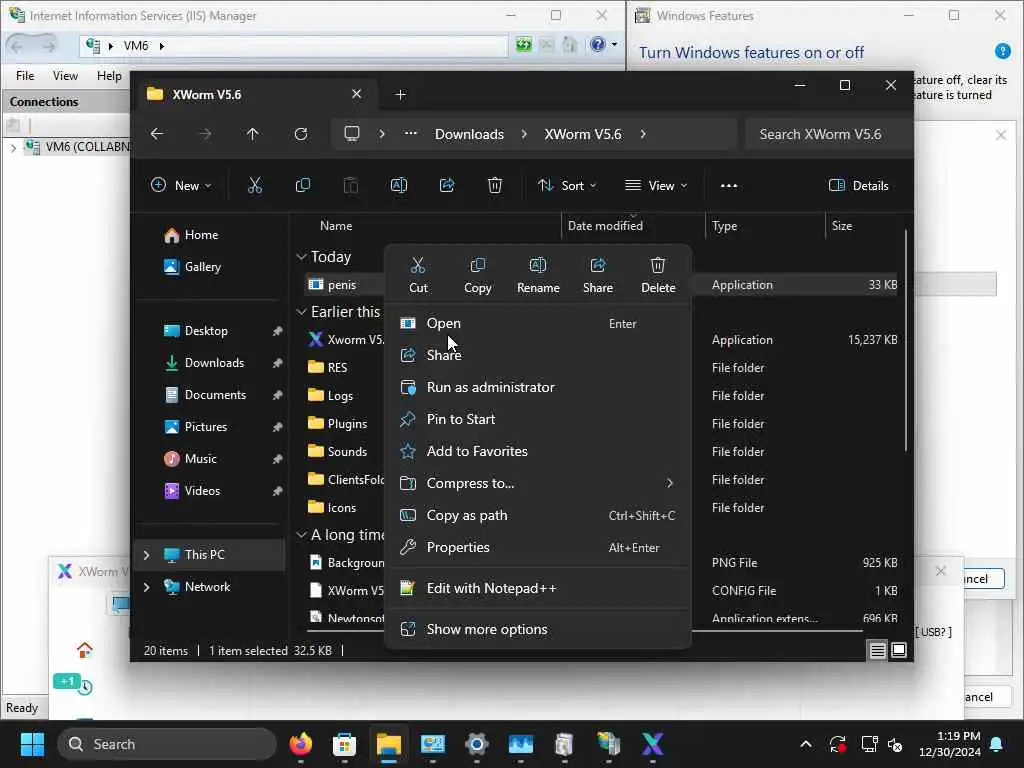Open the New dropdown menu
The image size is (1024, 768).
click(x=181, y=185)
